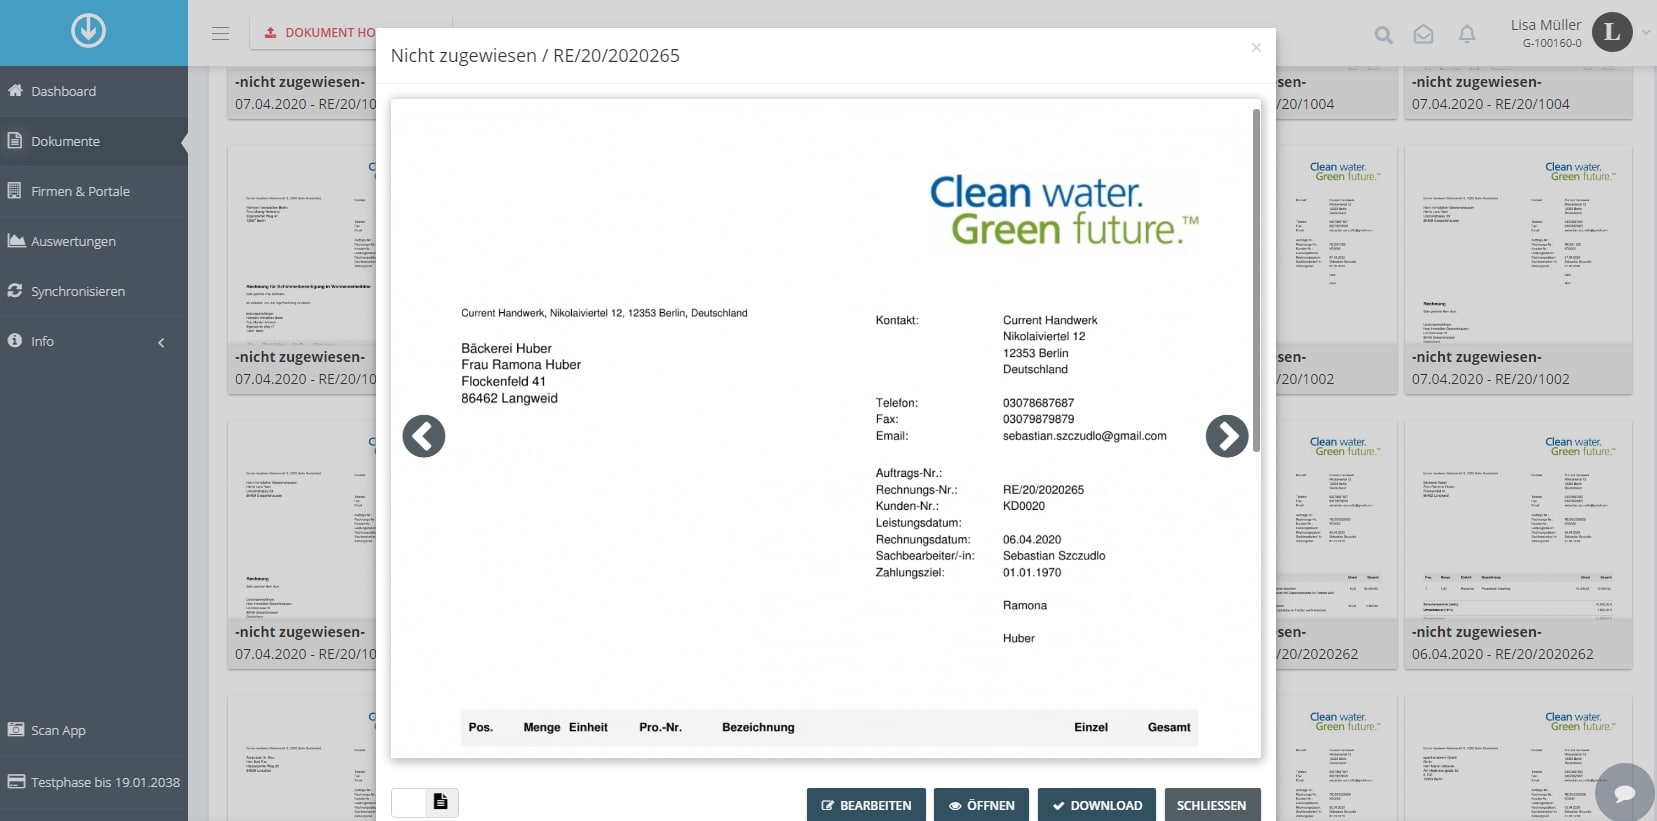Open Firmen & Portale in the sidebar
The height and width of the screenshot is (821, 1657).
tap(94, 191)
